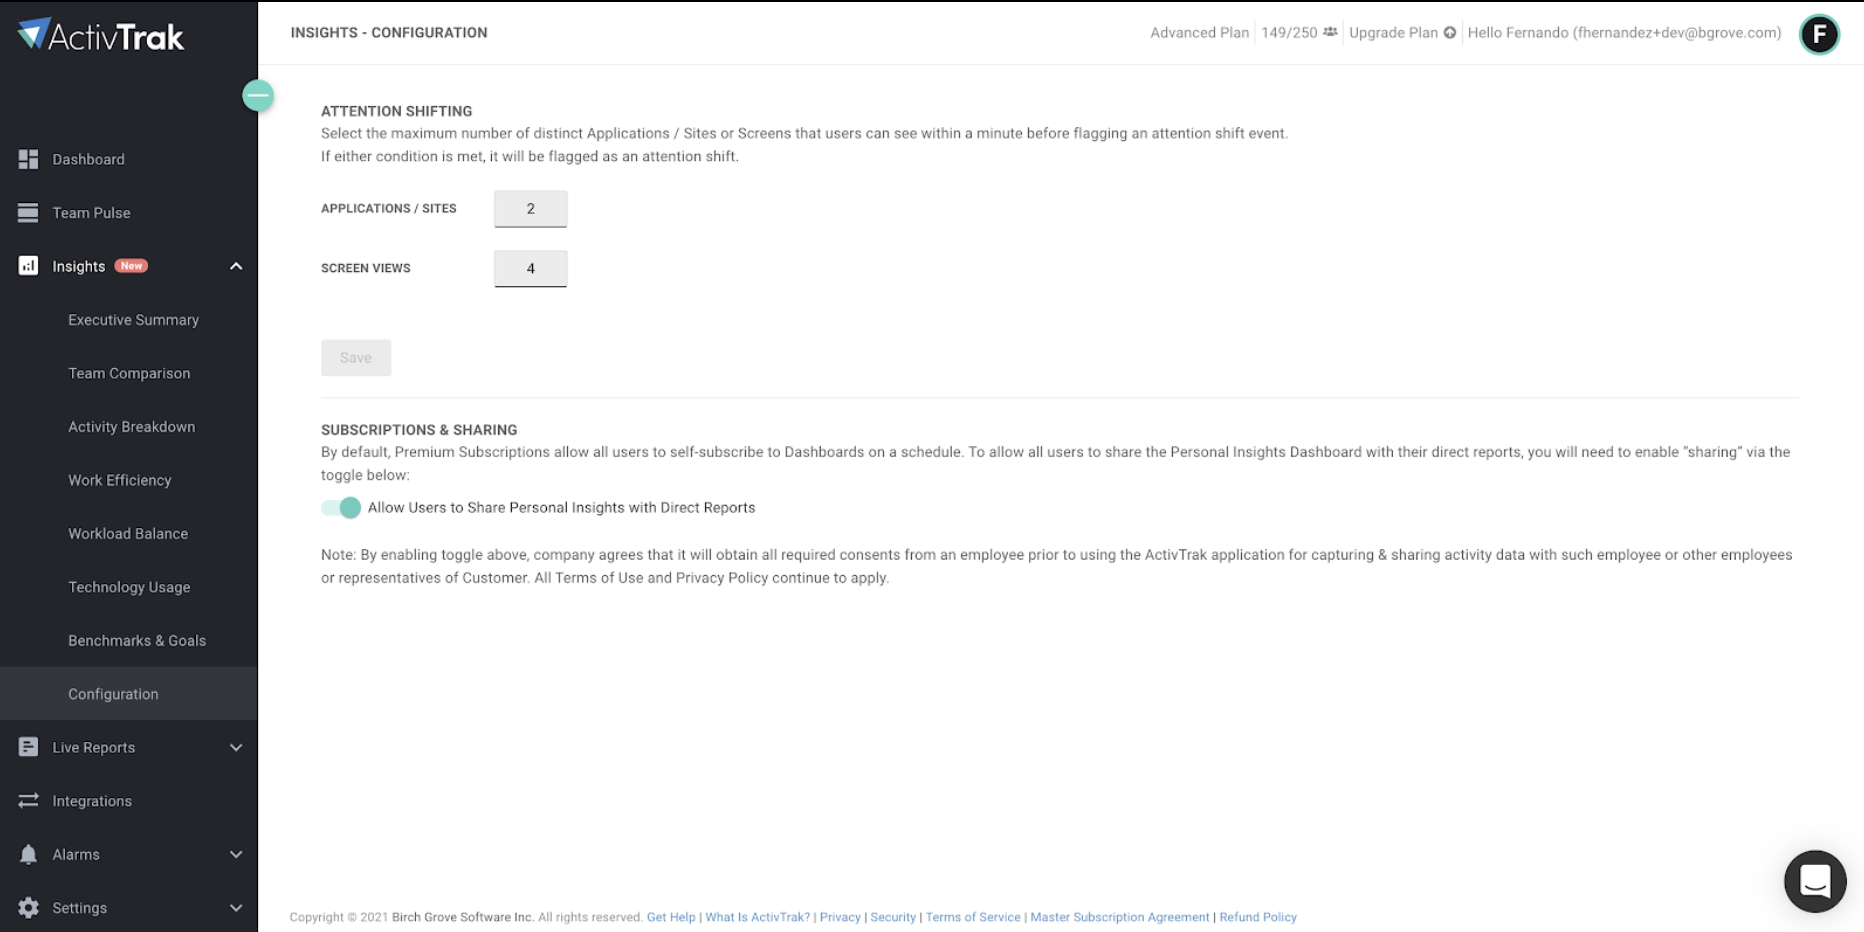Click the Attention Shifting heading
This screenshot has height=932, width=1864.
[396, 111]
